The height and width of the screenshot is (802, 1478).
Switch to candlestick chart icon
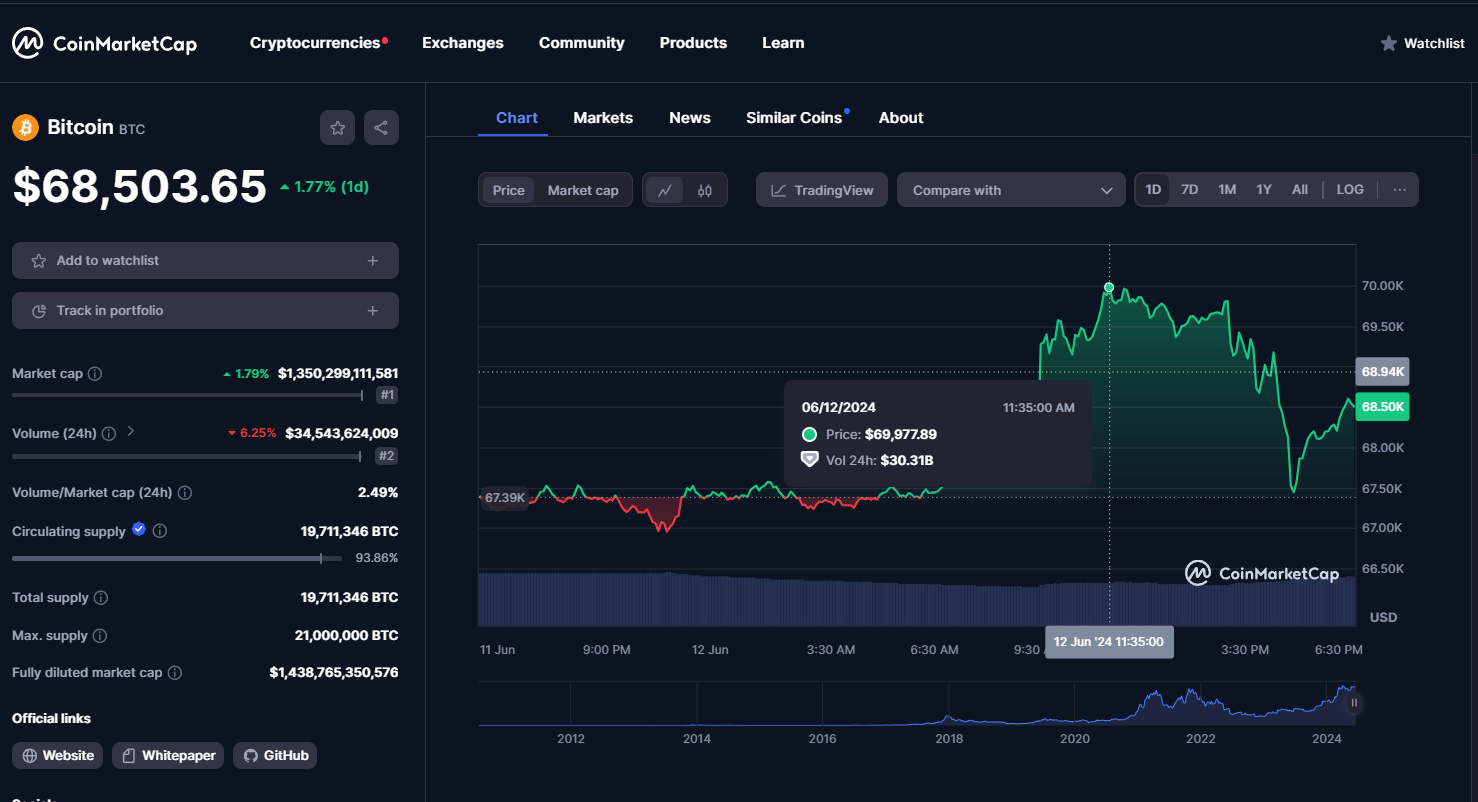pyautogui.click(x=705, y=190)
